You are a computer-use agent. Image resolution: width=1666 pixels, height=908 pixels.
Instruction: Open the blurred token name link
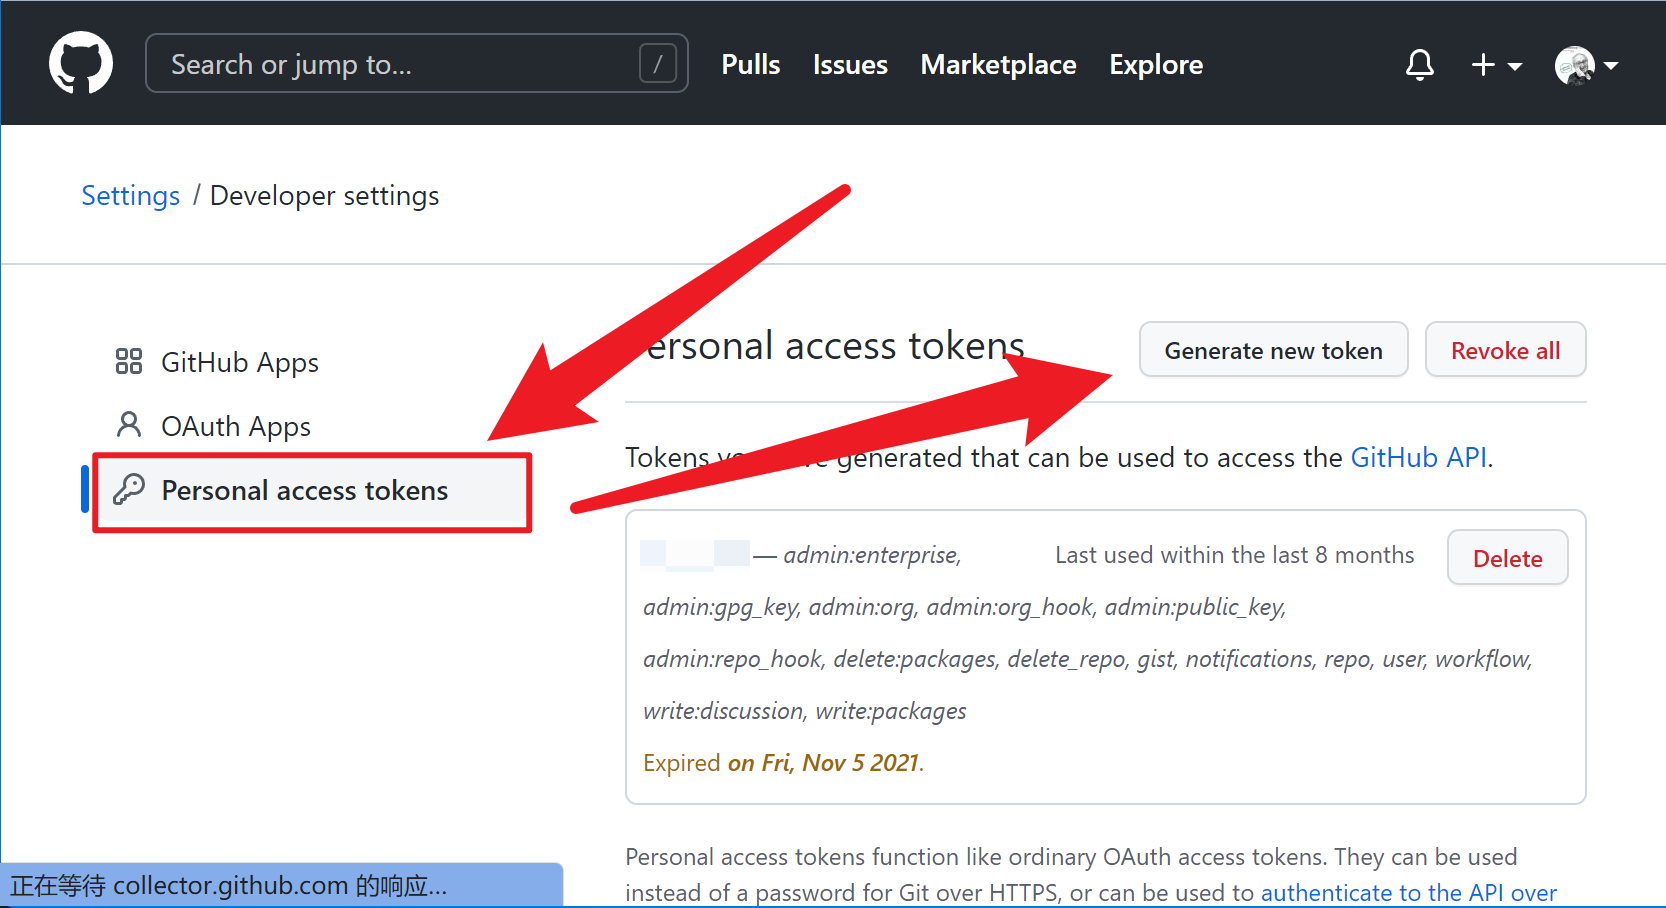[695, 554]
